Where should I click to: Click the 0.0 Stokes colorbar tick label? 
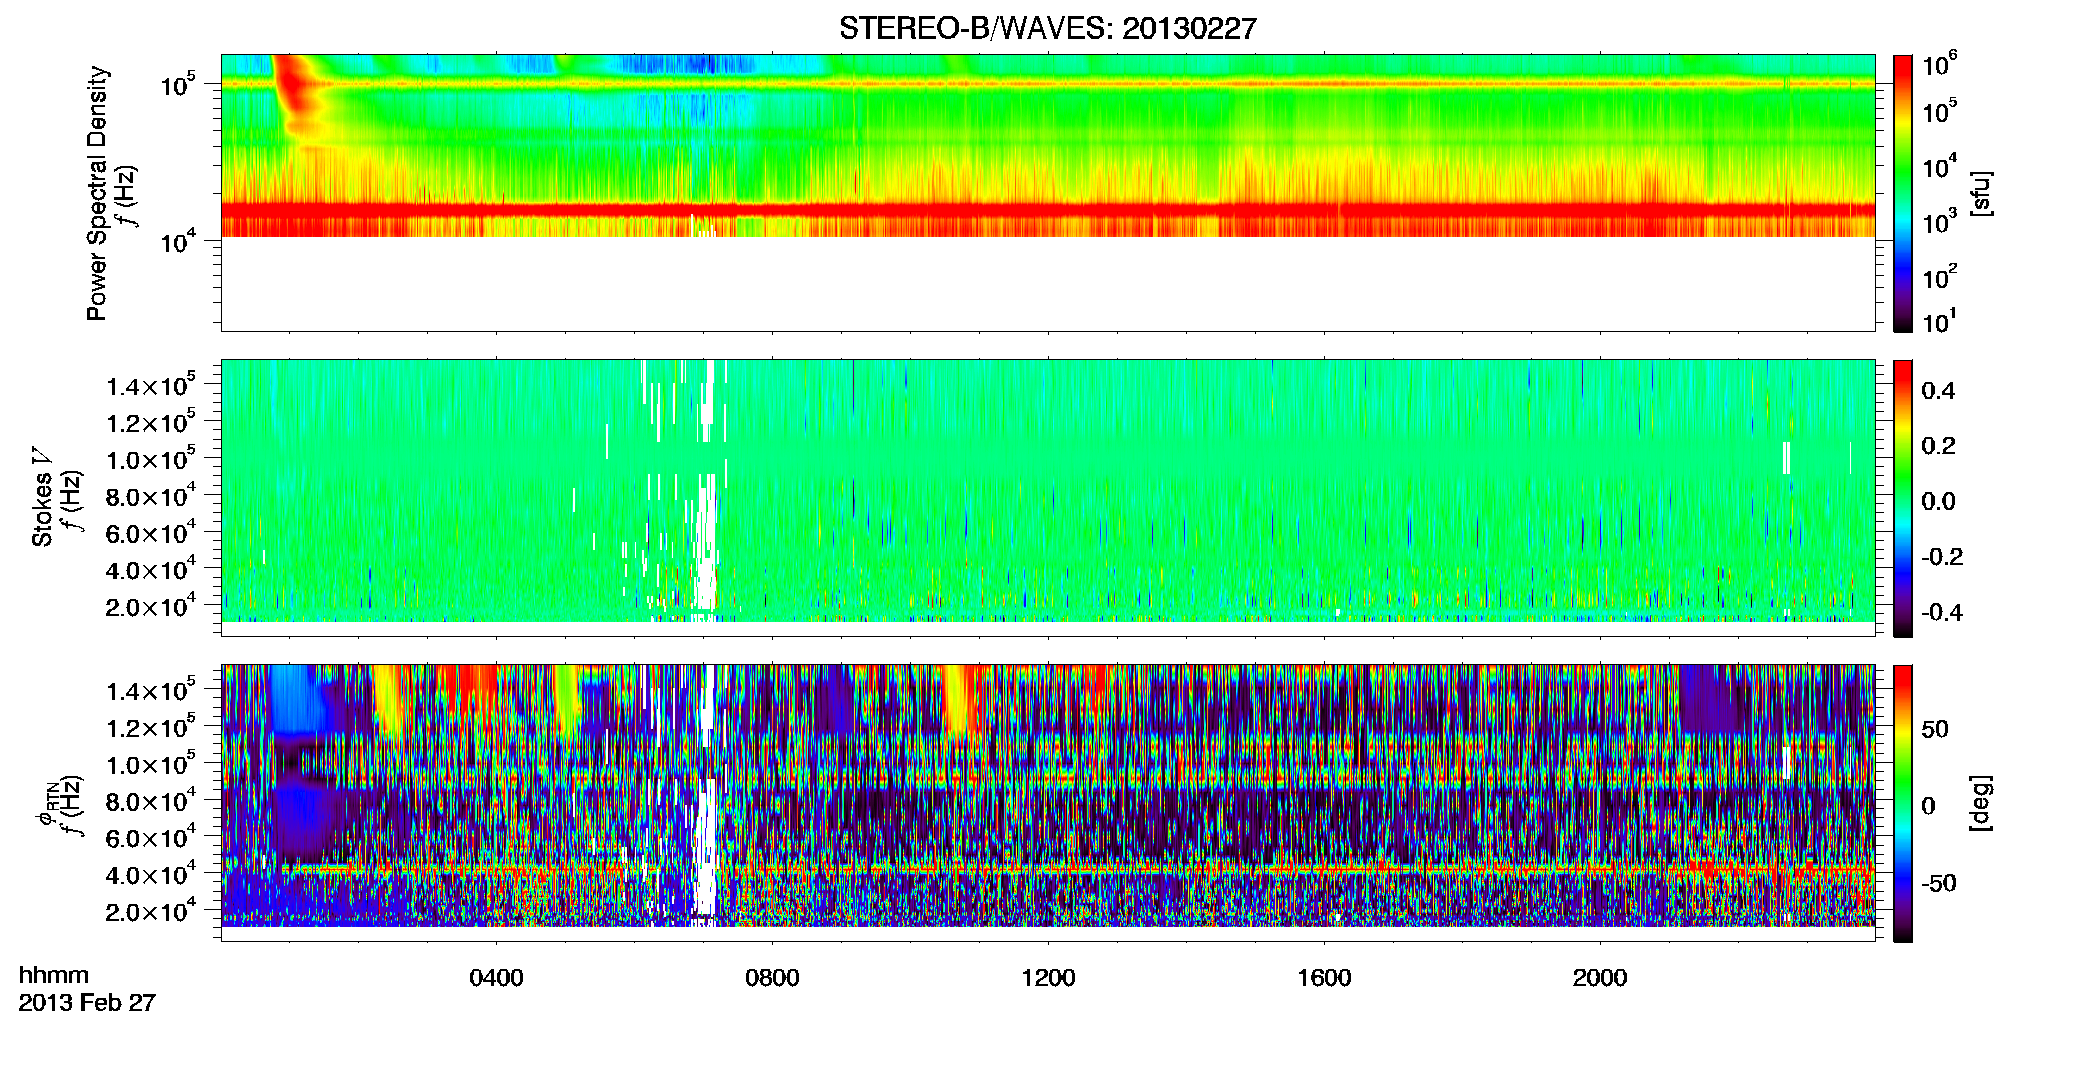tap(1938, 501)
